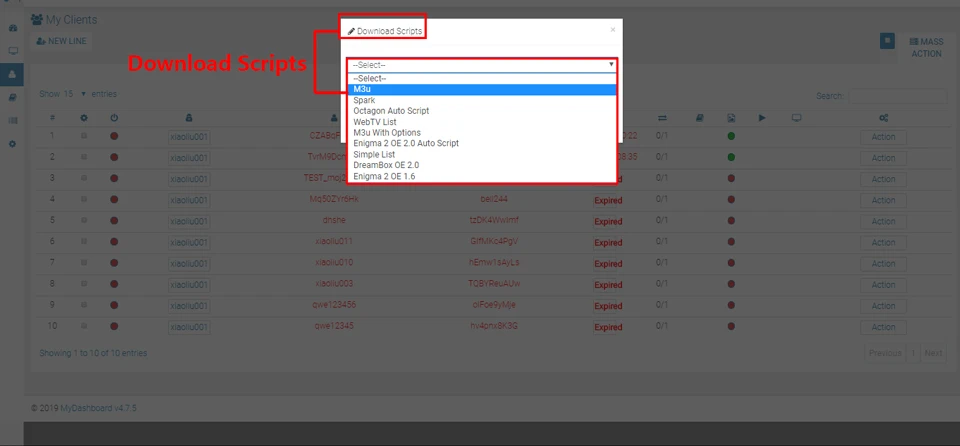Open the settings gear in left sidebar
960x446 pixels.
coord(12,144)
